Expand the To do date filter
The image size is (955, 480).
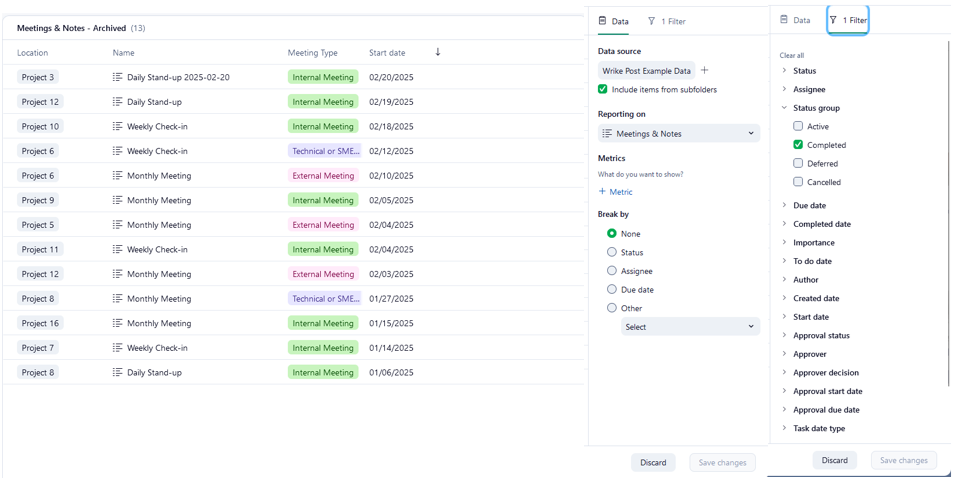pos(784,261)
